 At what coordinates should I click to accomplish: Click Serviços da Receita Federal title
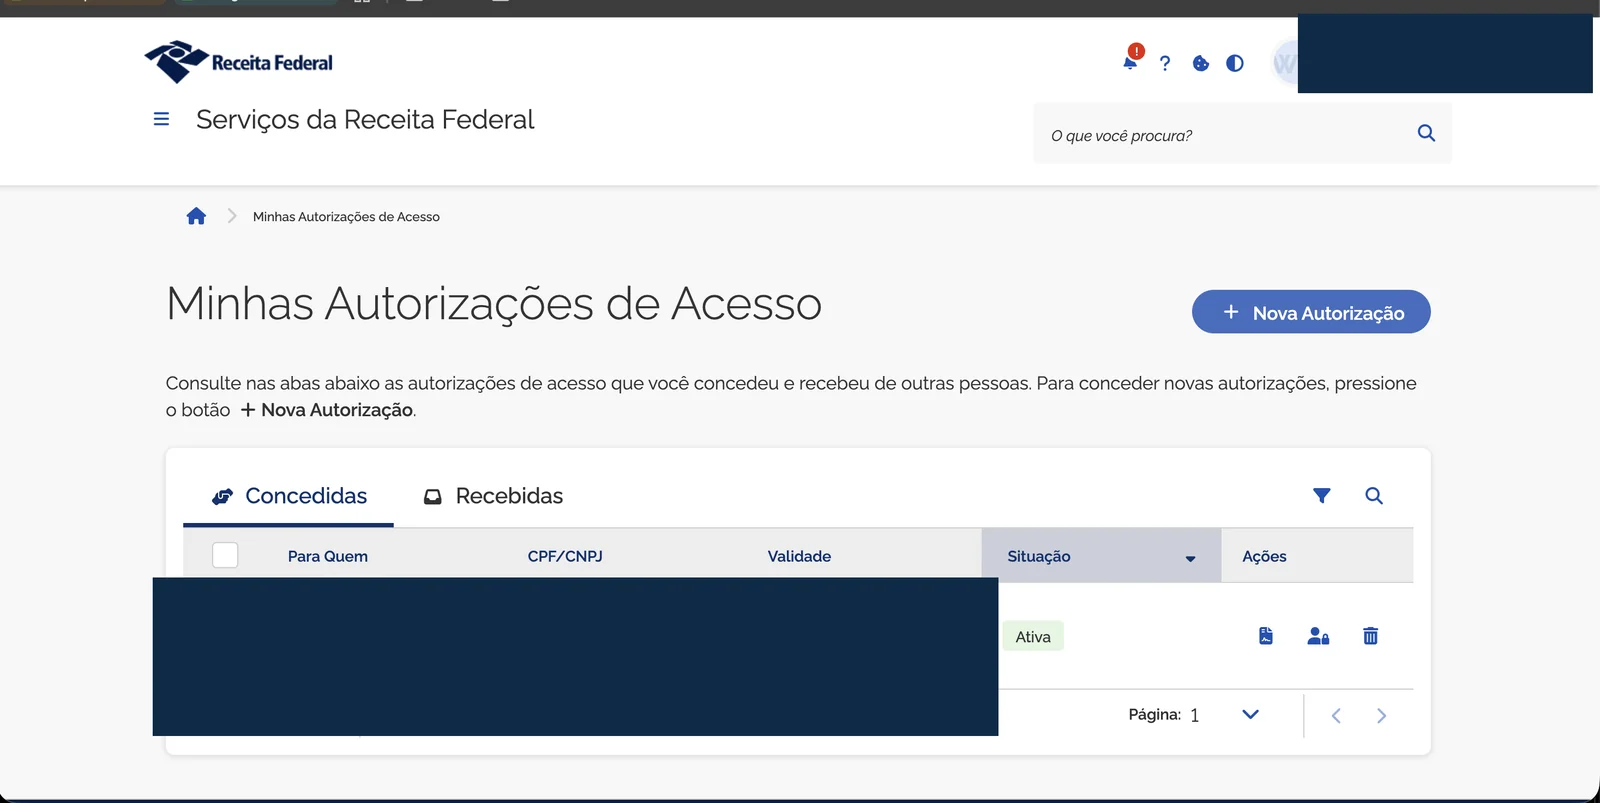[365, 119]
